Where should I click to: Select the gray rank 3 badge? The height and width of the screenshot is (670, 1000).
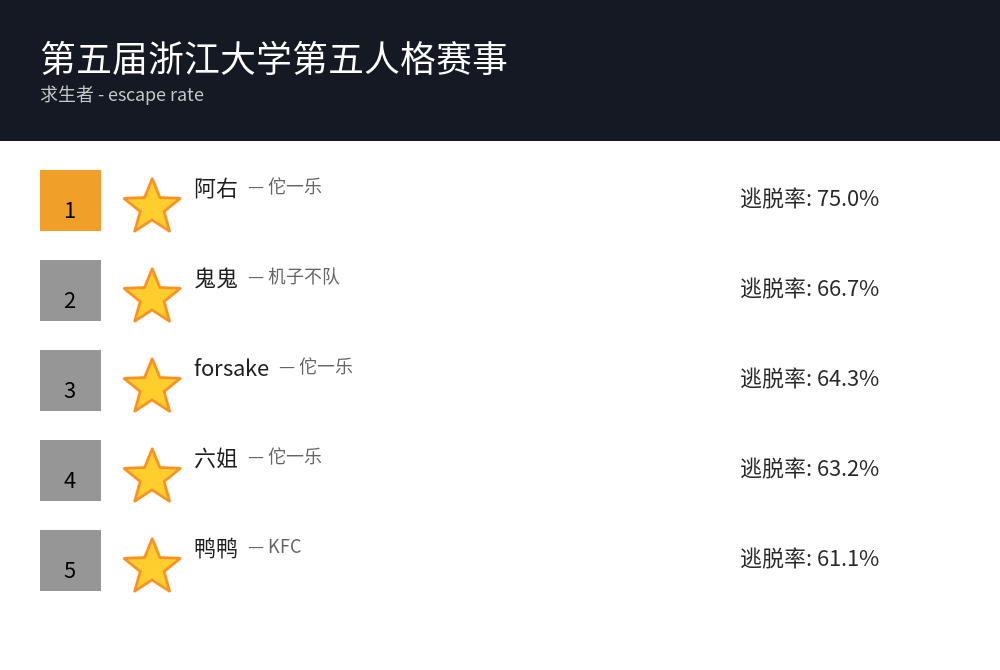coord(70,380)
